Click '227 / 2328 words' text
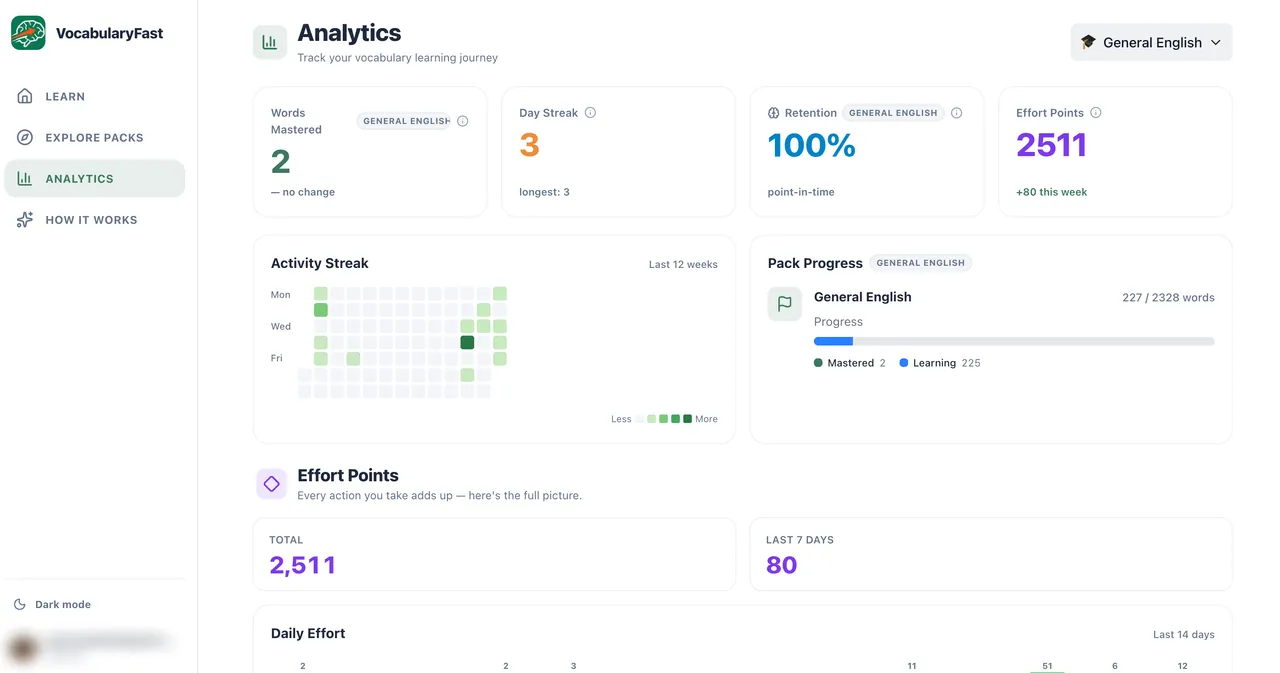The height and width of the screenshot is (673, 1280). [1168, 297]
